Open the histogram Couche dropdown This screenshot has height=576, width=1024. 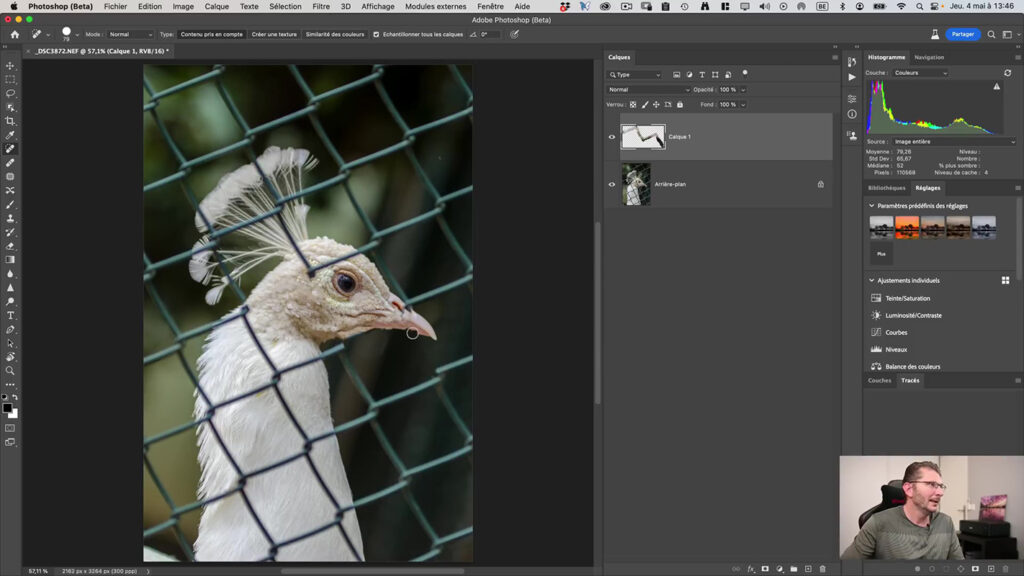pos(920,73)
